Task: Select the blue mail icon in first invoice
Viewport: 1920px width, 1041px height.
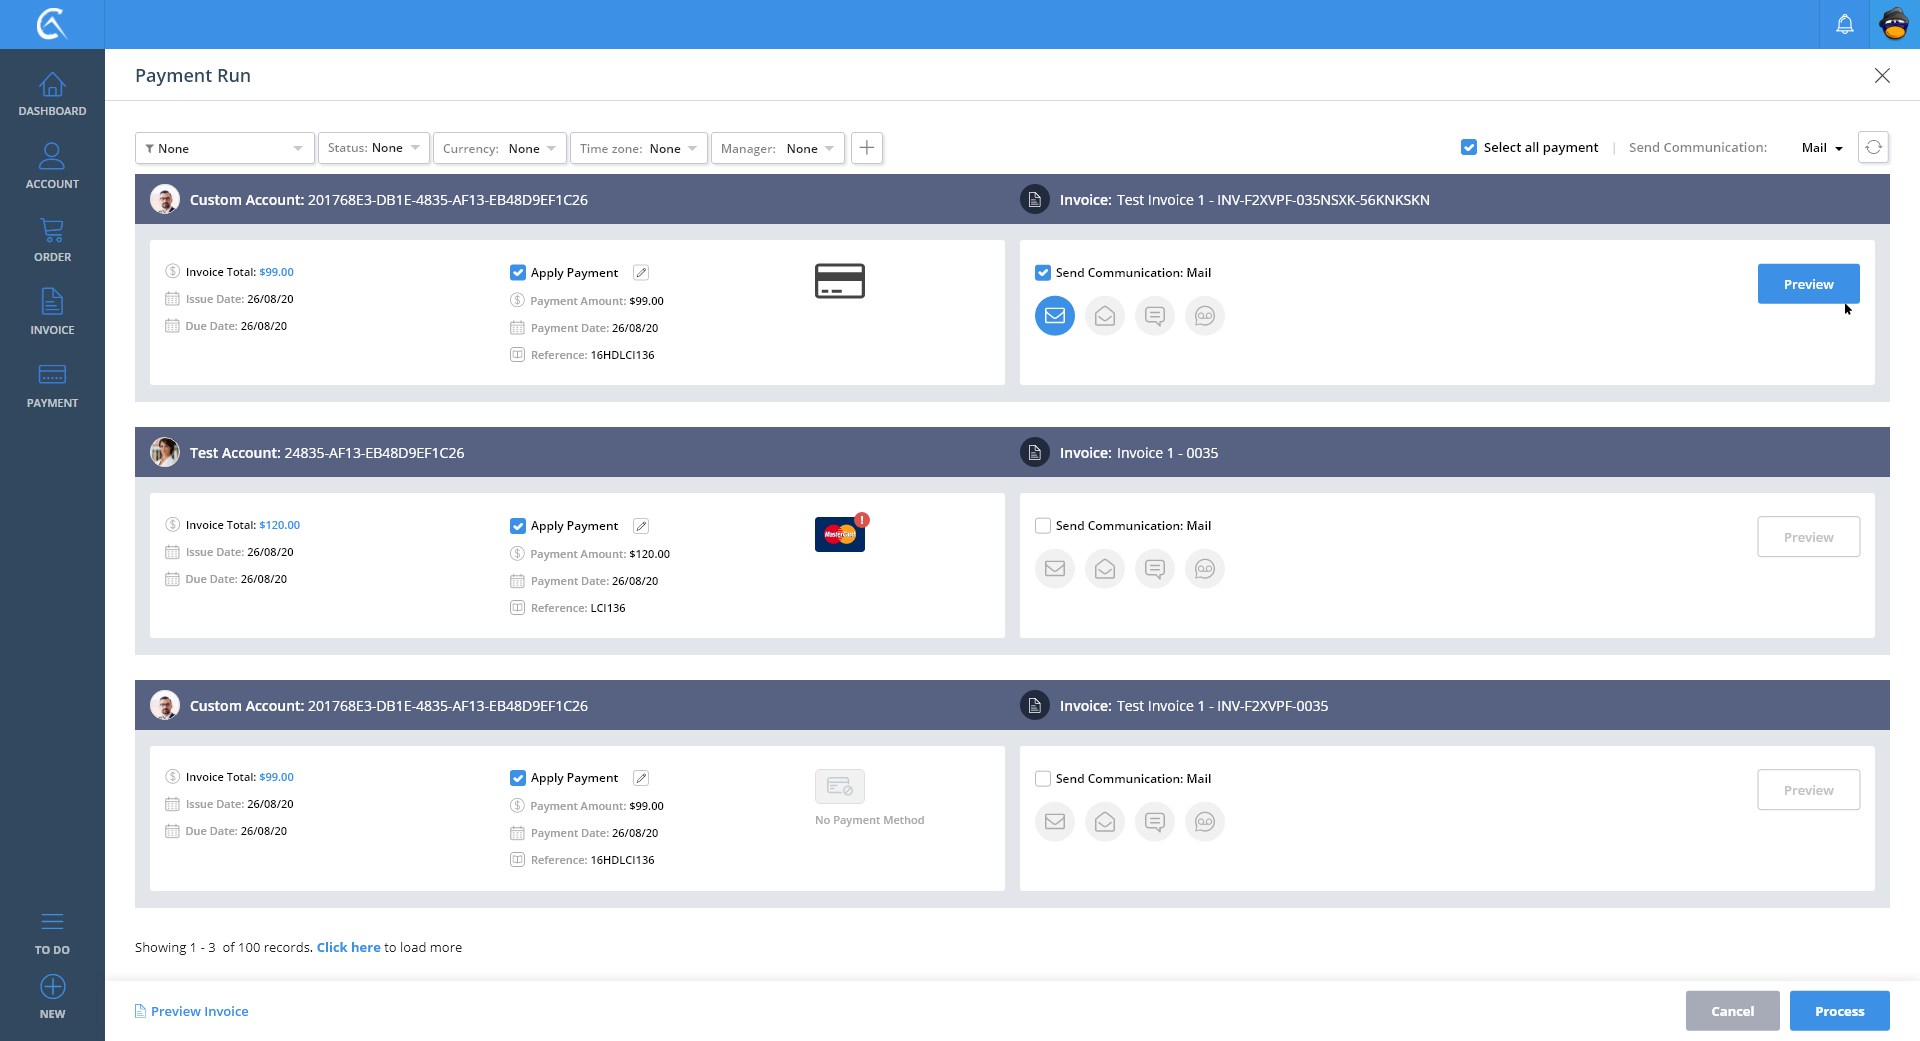Action: click(1054, 316)
